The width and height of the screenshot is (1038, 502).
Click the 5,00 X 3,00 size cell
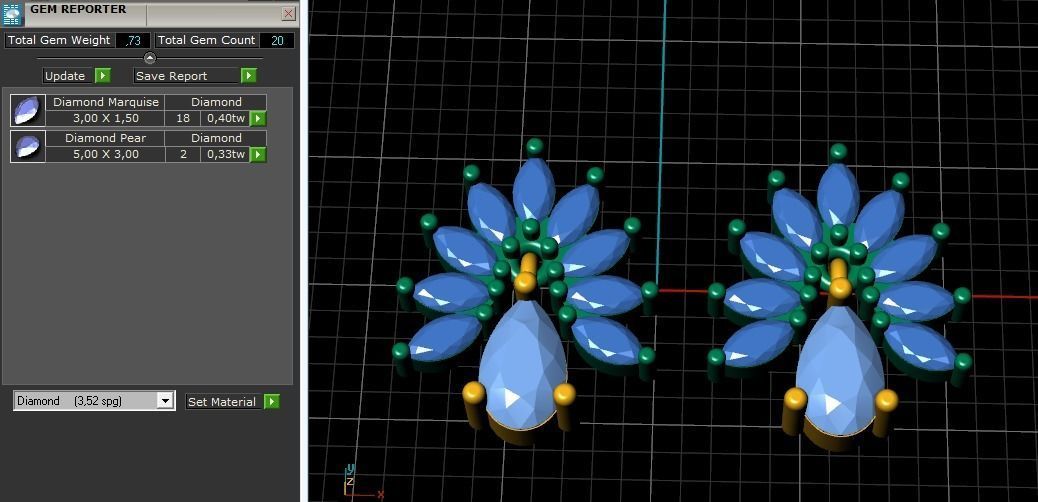pos(106,154)
